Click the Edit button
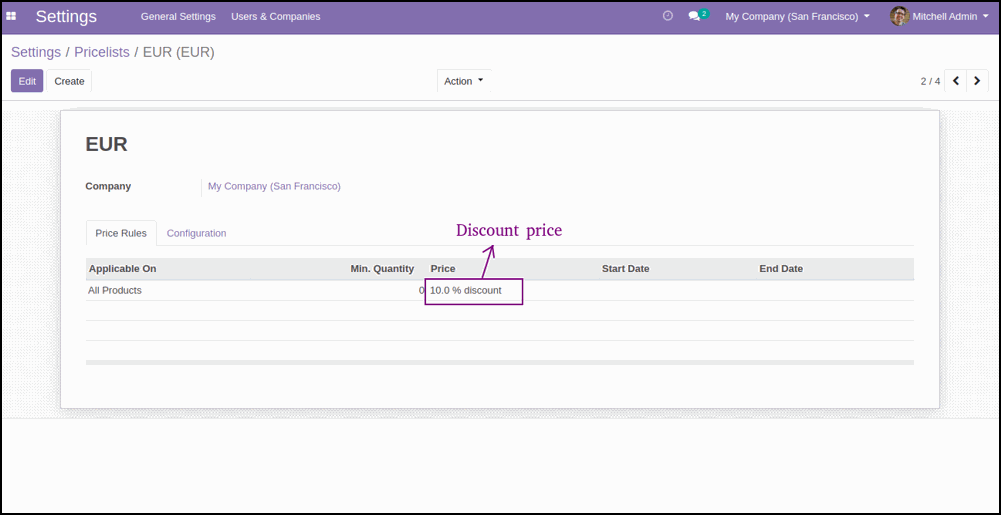This screenshot has width=1001, height=515. pos(27,81)
